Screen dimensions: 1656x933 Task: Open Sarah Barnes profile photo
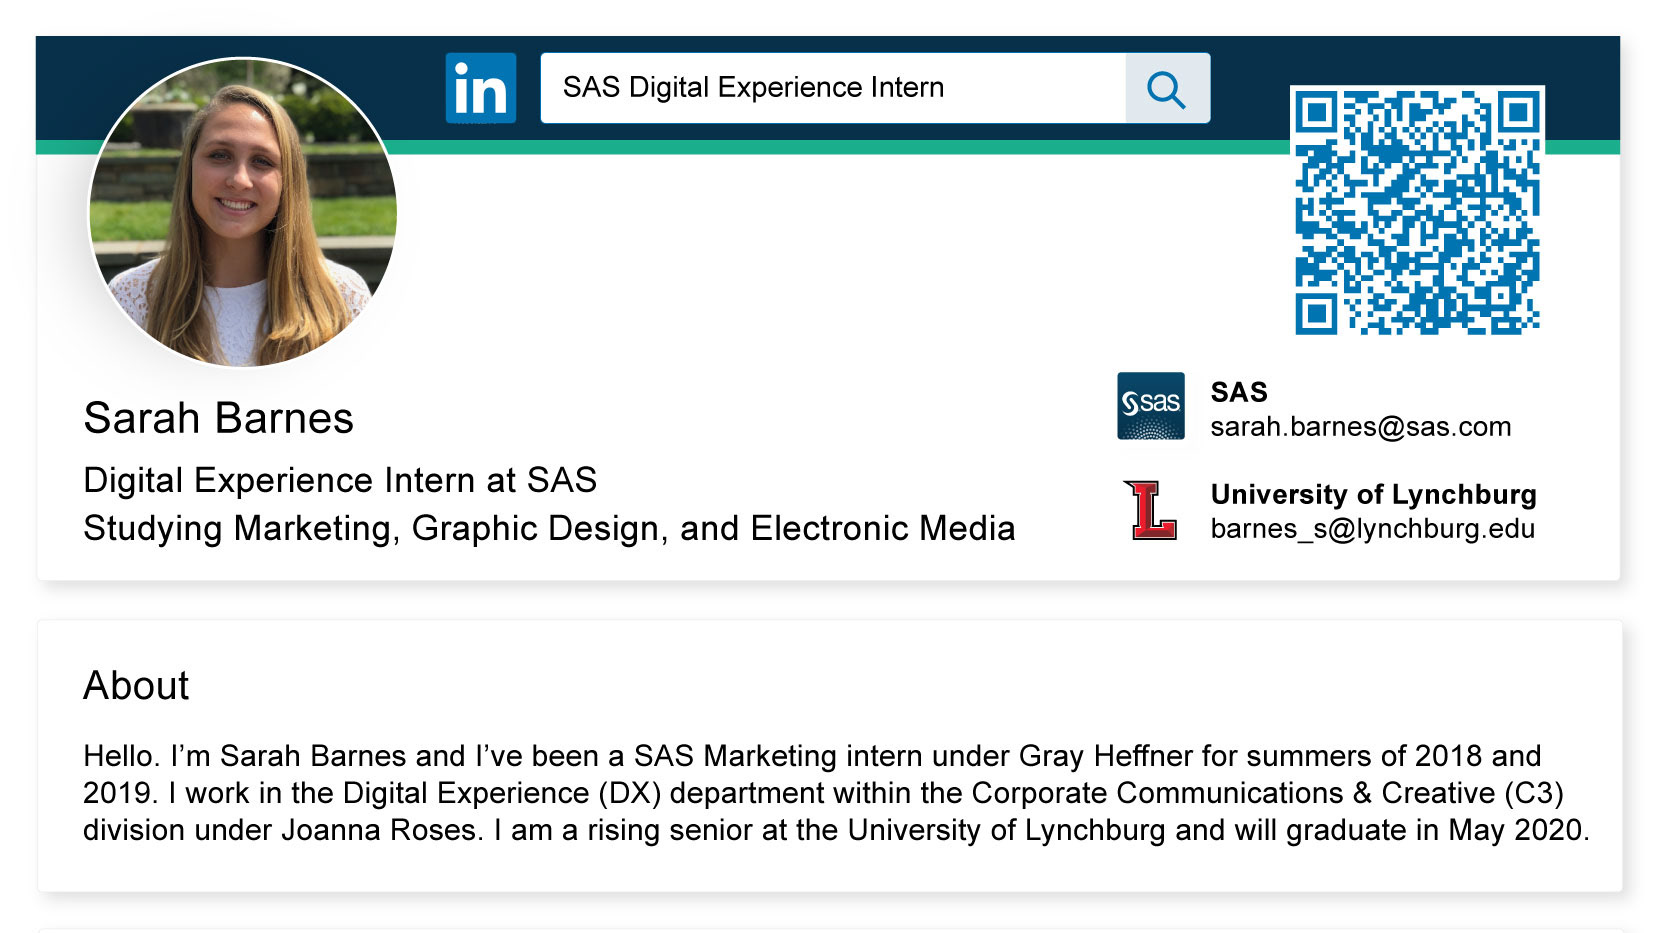243,212
